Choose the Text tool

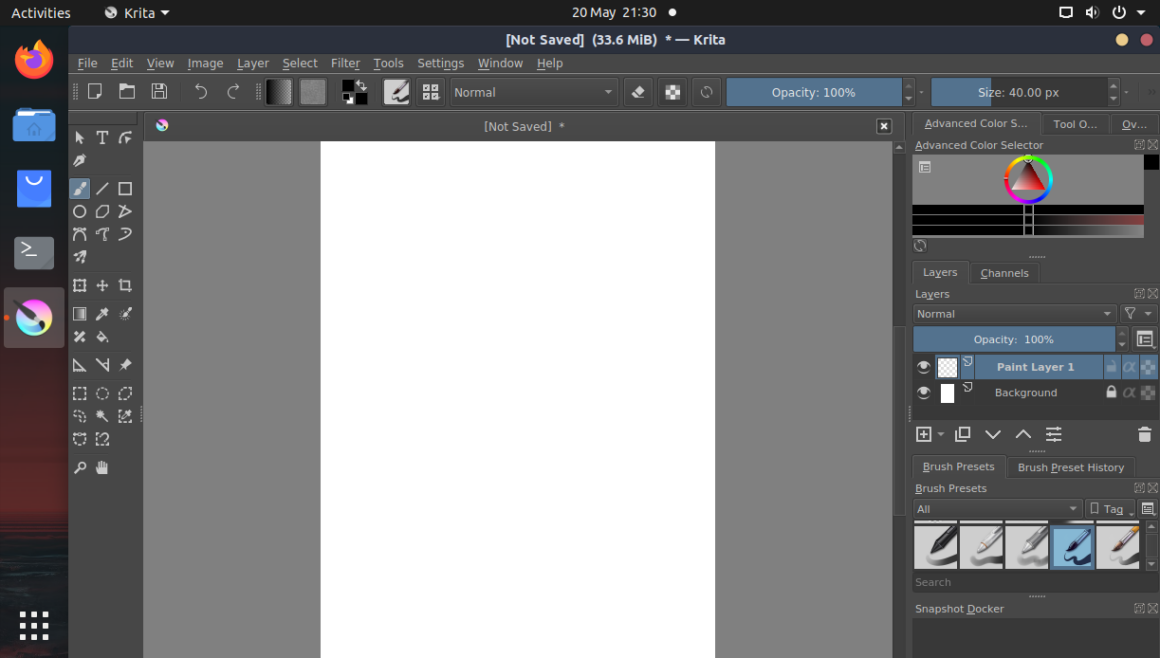(x=102, y=137)
